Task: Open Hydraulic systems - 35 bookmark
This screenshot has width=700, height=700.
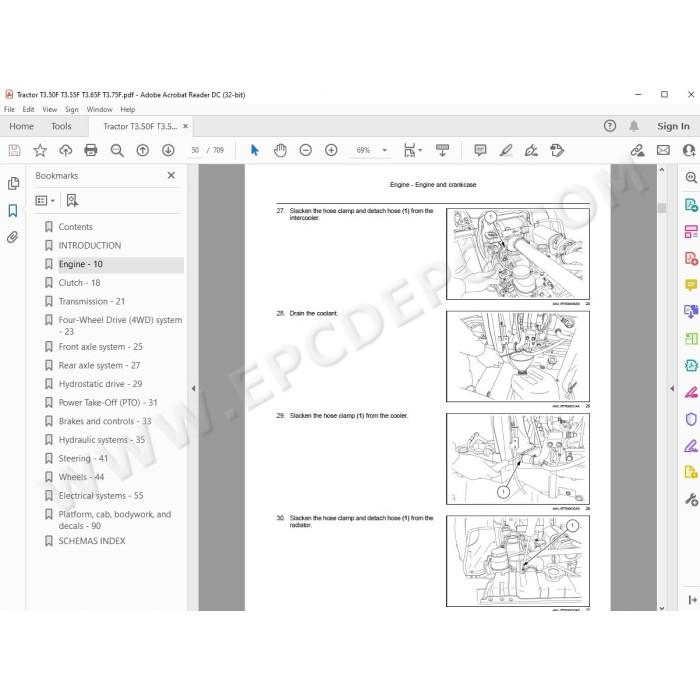Action: coord(101,440)
